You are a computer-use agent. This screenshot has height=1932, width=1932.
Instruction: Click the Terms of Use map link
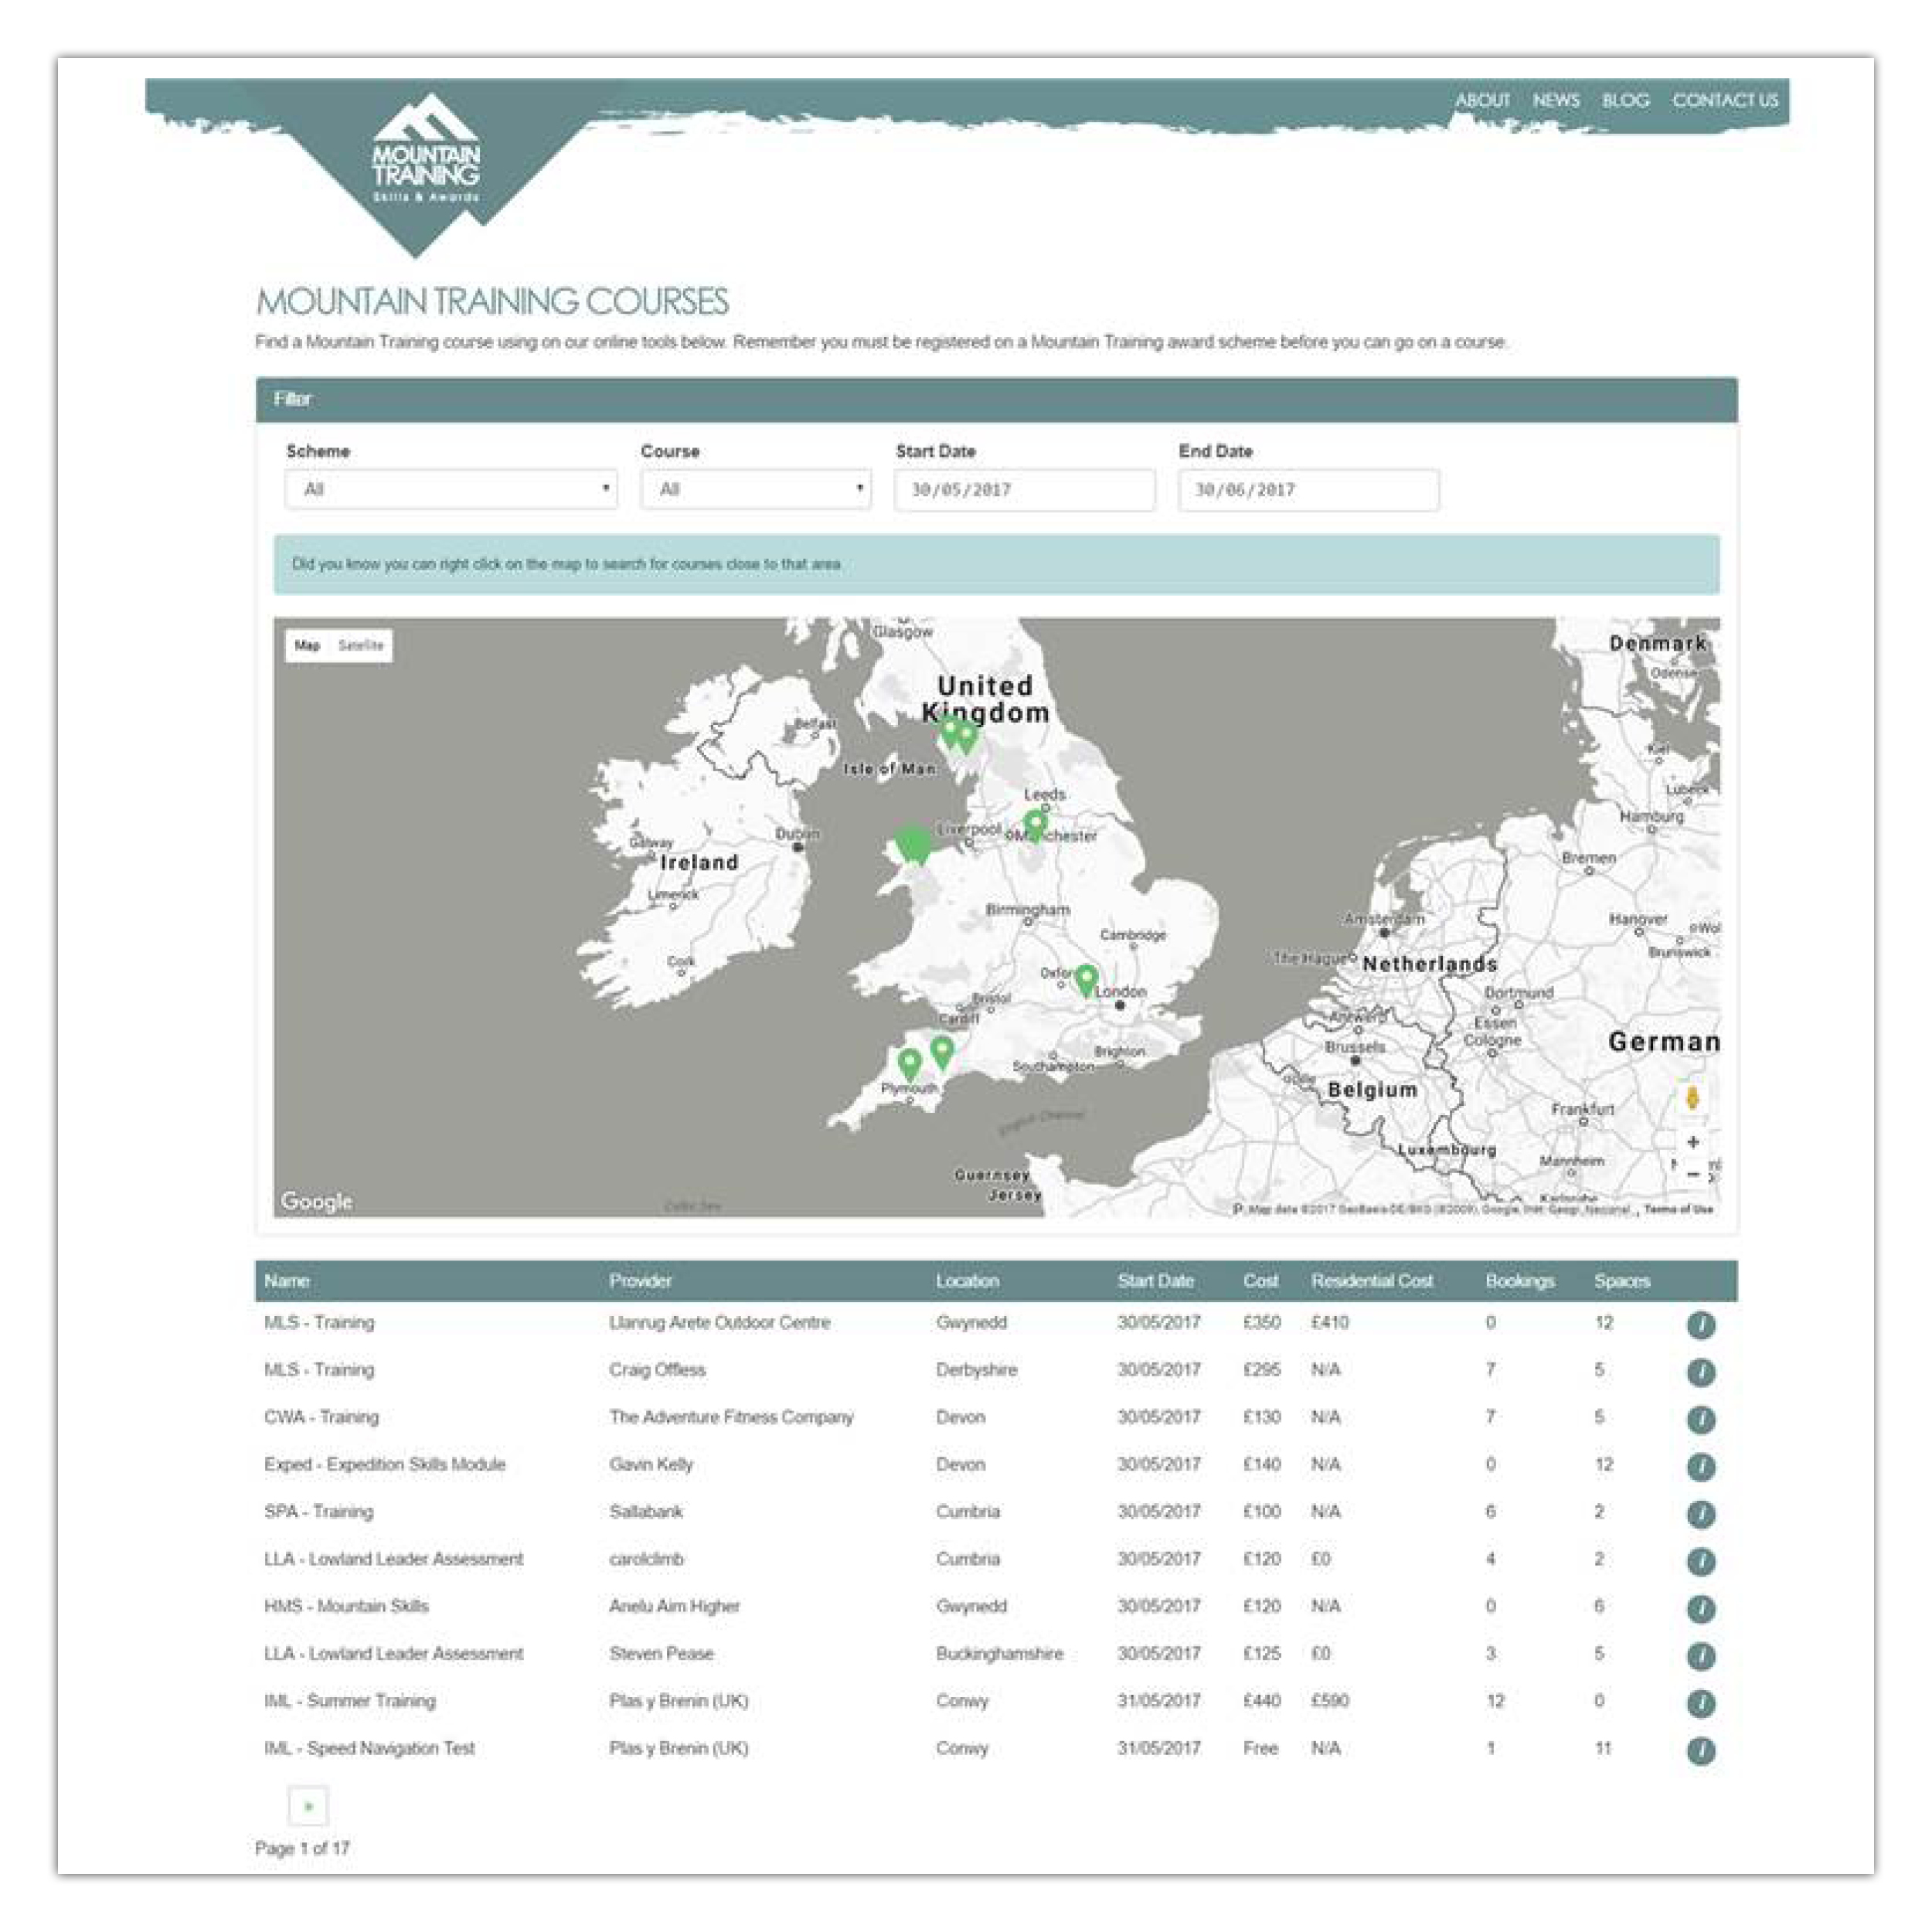click(x=1679, y=1209)
